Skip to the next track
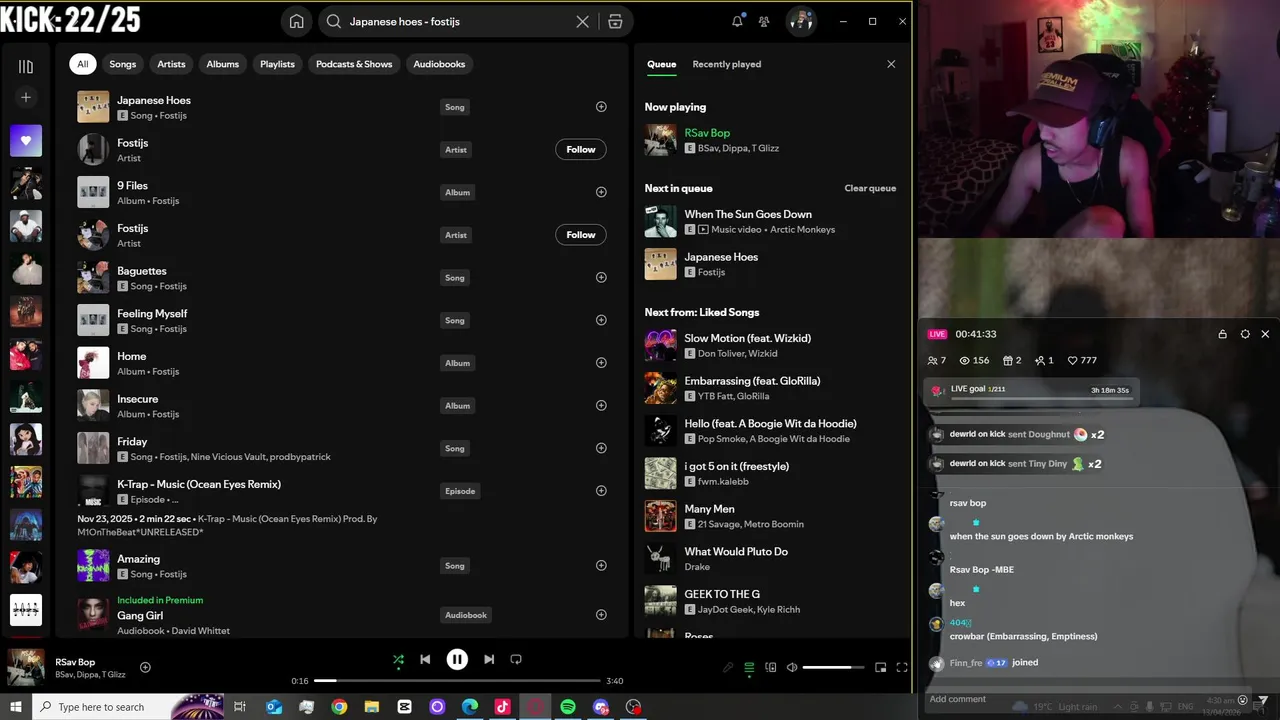The width and height of the screenshot is (1280, 720). [489, 659]
